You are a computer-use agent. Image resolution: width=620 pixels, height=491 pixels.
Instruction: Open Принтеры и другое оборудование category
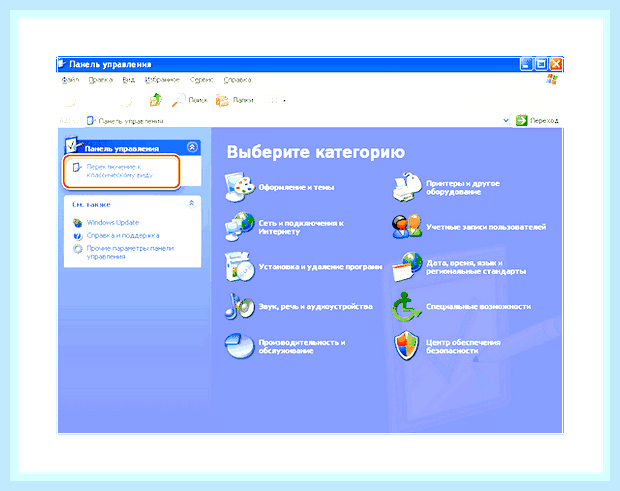(463, 188)
